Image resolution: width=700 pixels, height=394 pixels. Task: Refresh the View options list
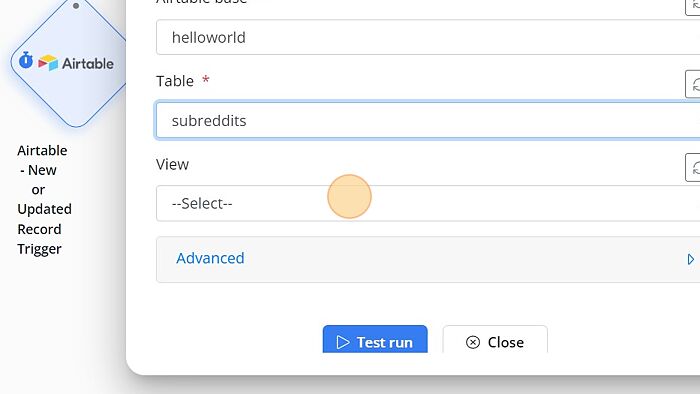pyautogui.click(x=693, y=167)
